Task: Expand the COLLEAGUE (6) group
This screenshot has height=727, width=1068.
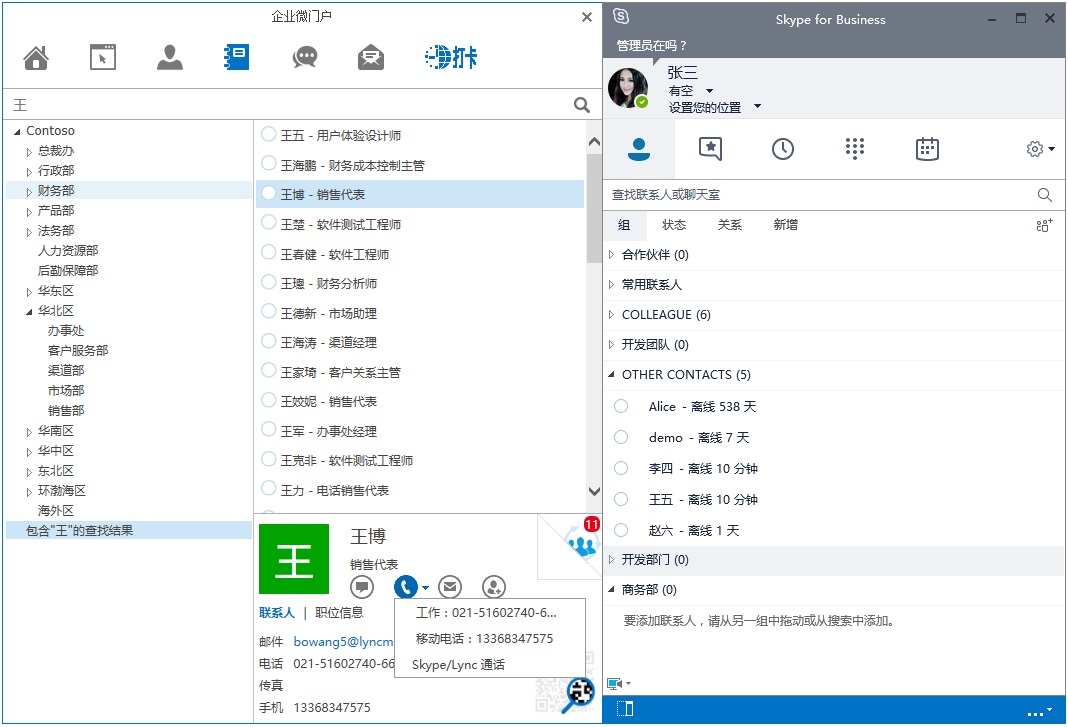Action: (x=612, y=314)
